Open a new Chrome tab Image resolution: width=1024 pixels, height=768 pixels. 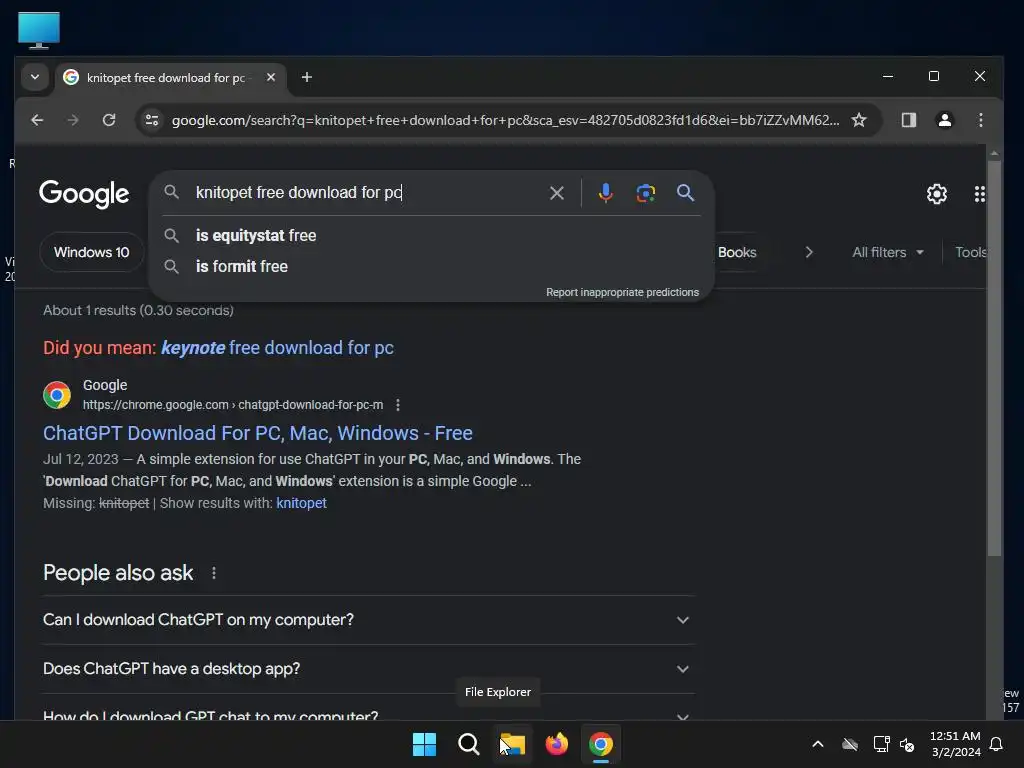[x=307, y=77]
